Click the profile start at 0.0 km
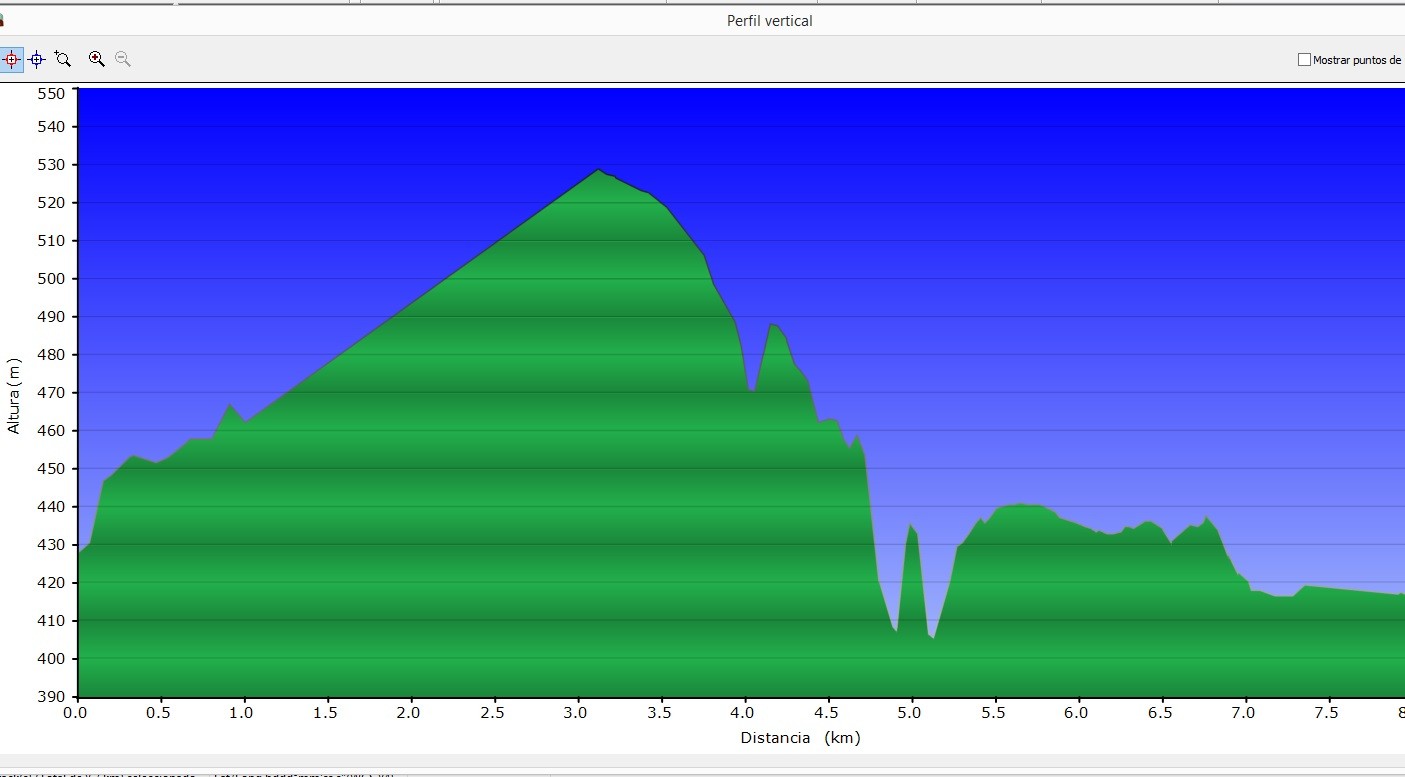Image resolution: width=1405 pixels, height=777 pixels. [79, 551]
